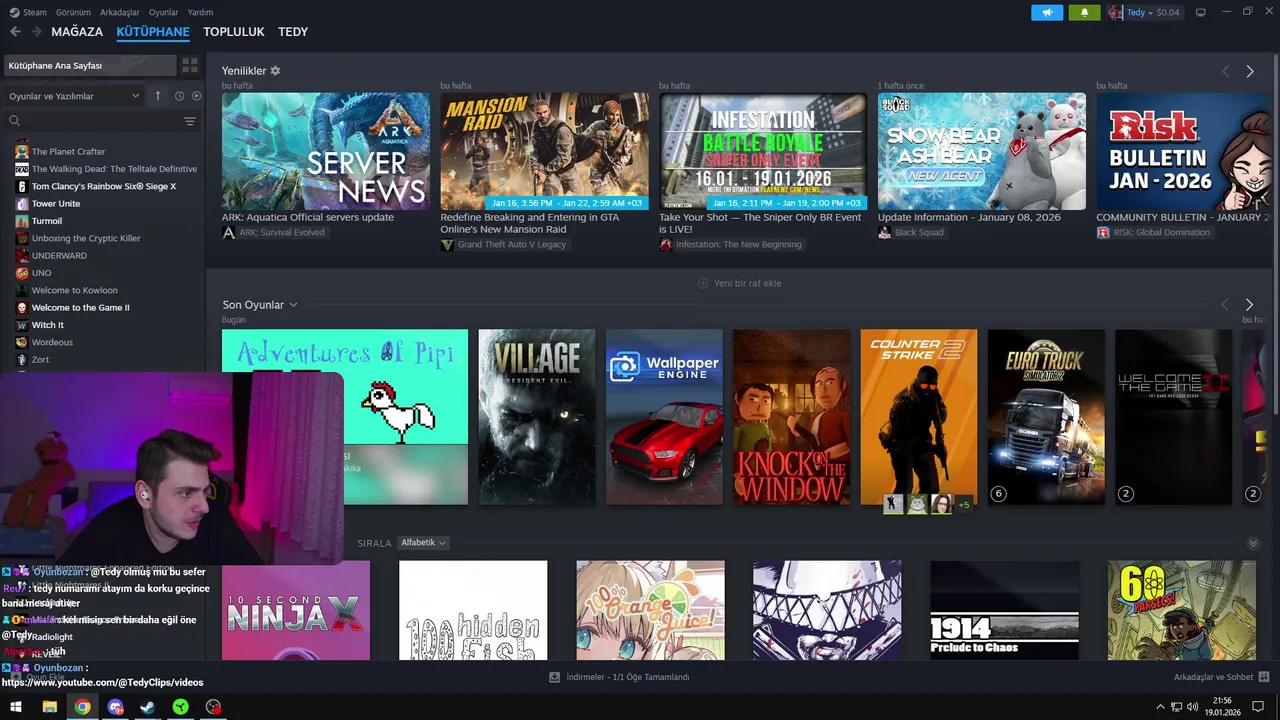Toggle the ready-to-play filter icon

(196, 96)
